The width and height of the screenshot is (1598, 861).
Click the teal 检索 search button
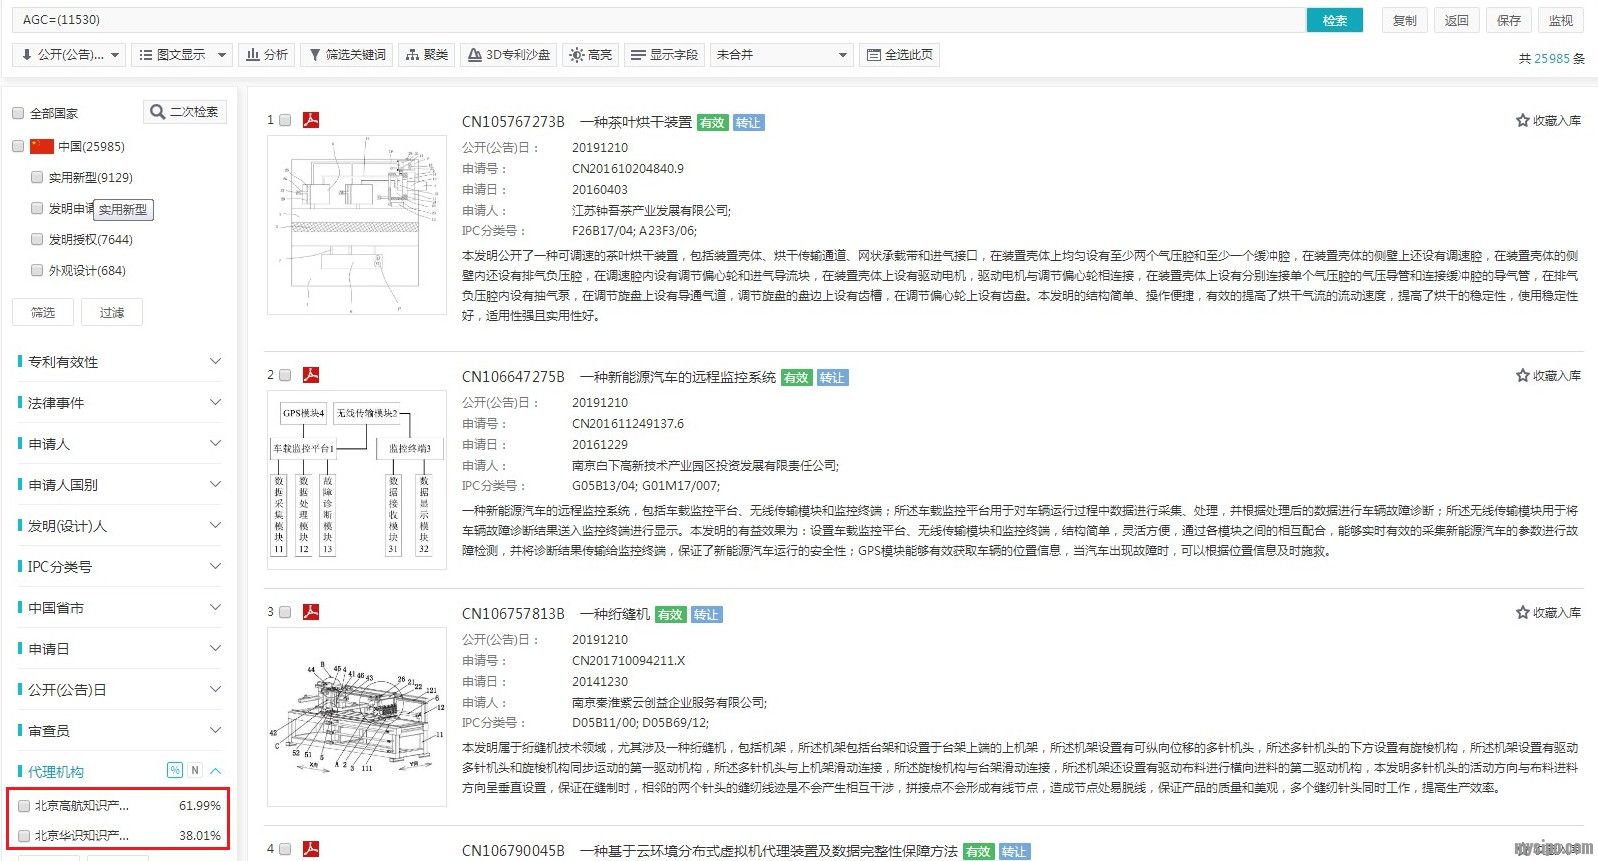point(1334,20)
